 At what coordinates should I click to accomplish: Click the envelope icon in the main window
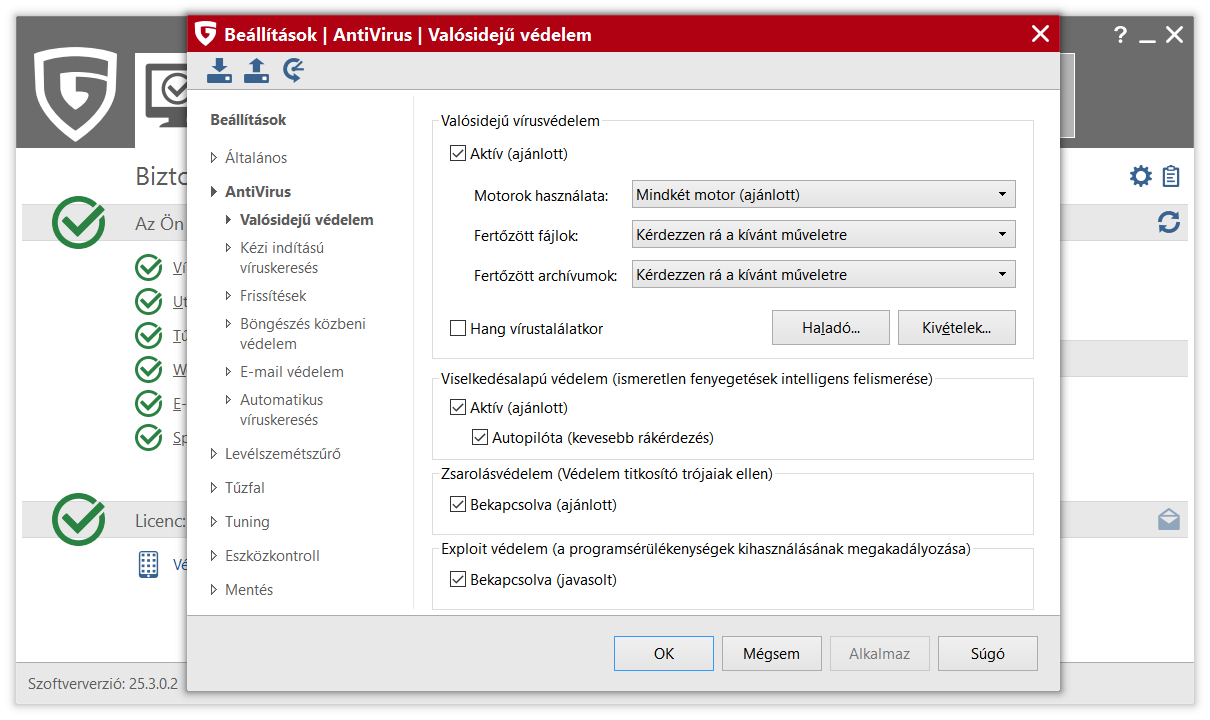pyautogui.click(x=1168, y=520)
